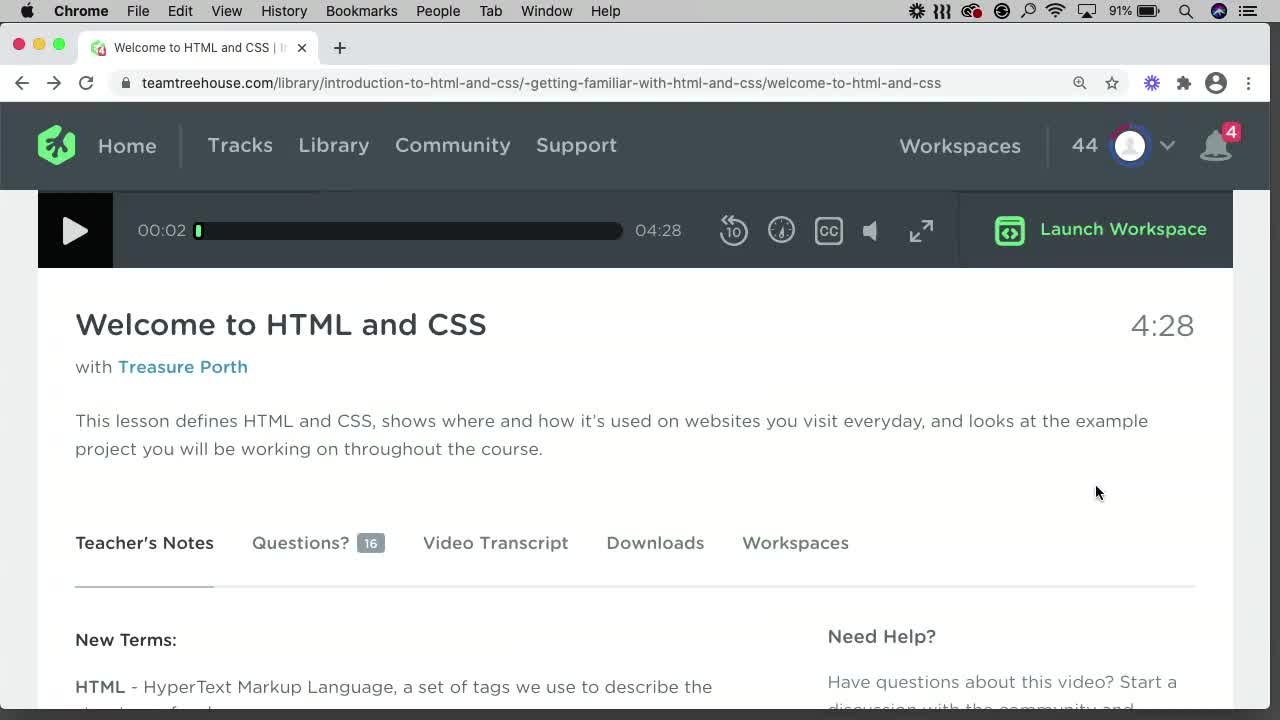Switch to the Video Transcript tab
The width and height of the screenshot is (1280, 720).
click(495, 543)
